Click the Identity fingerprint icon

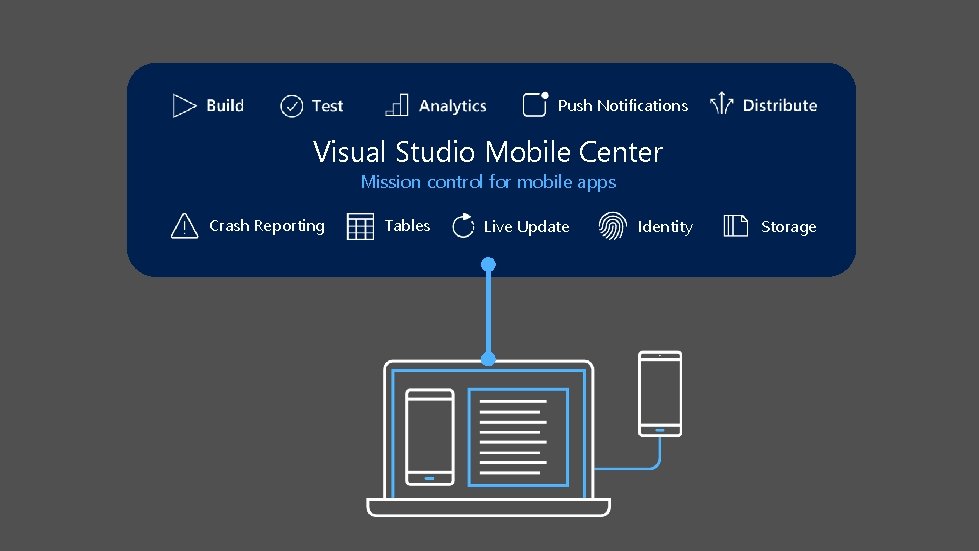[x=612, y=225]
